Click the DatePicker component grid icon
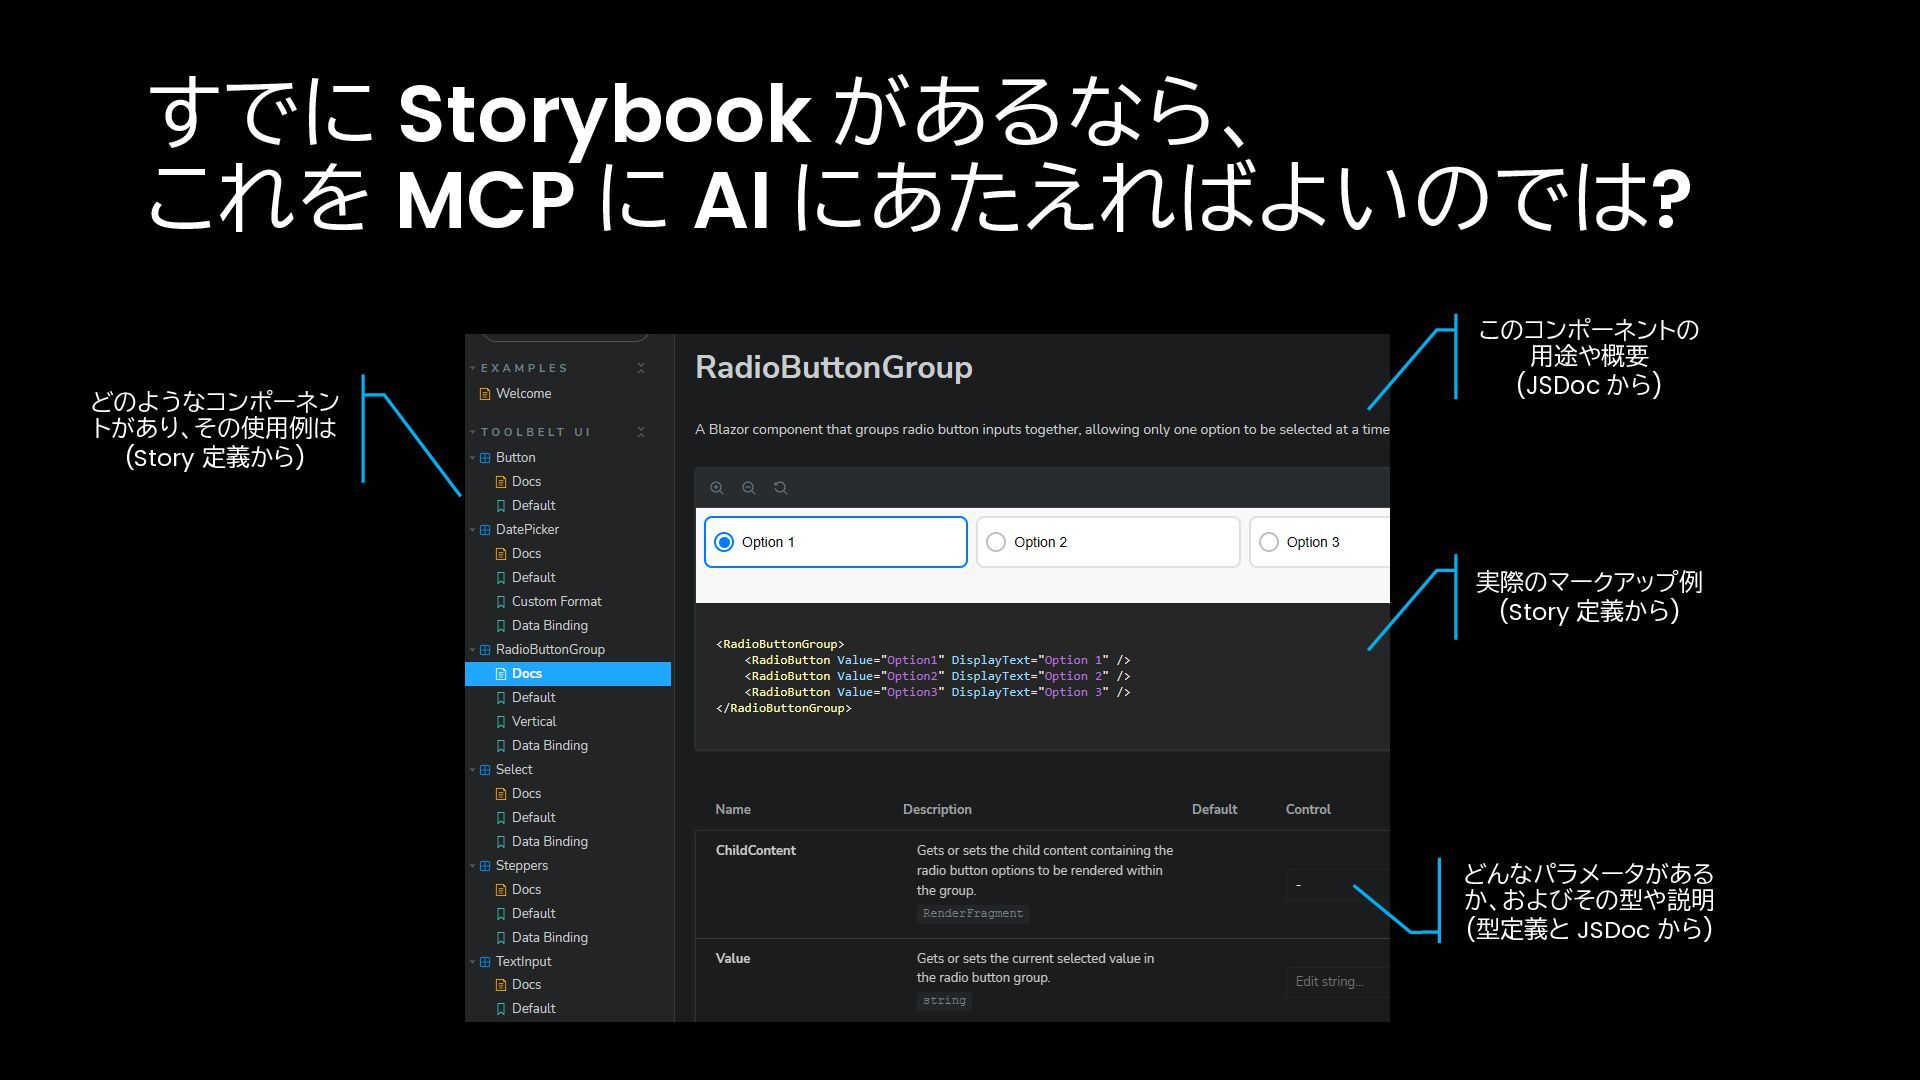Image resolution: width=1920 pixels, height=1080 pixels. tap(485, 530)
